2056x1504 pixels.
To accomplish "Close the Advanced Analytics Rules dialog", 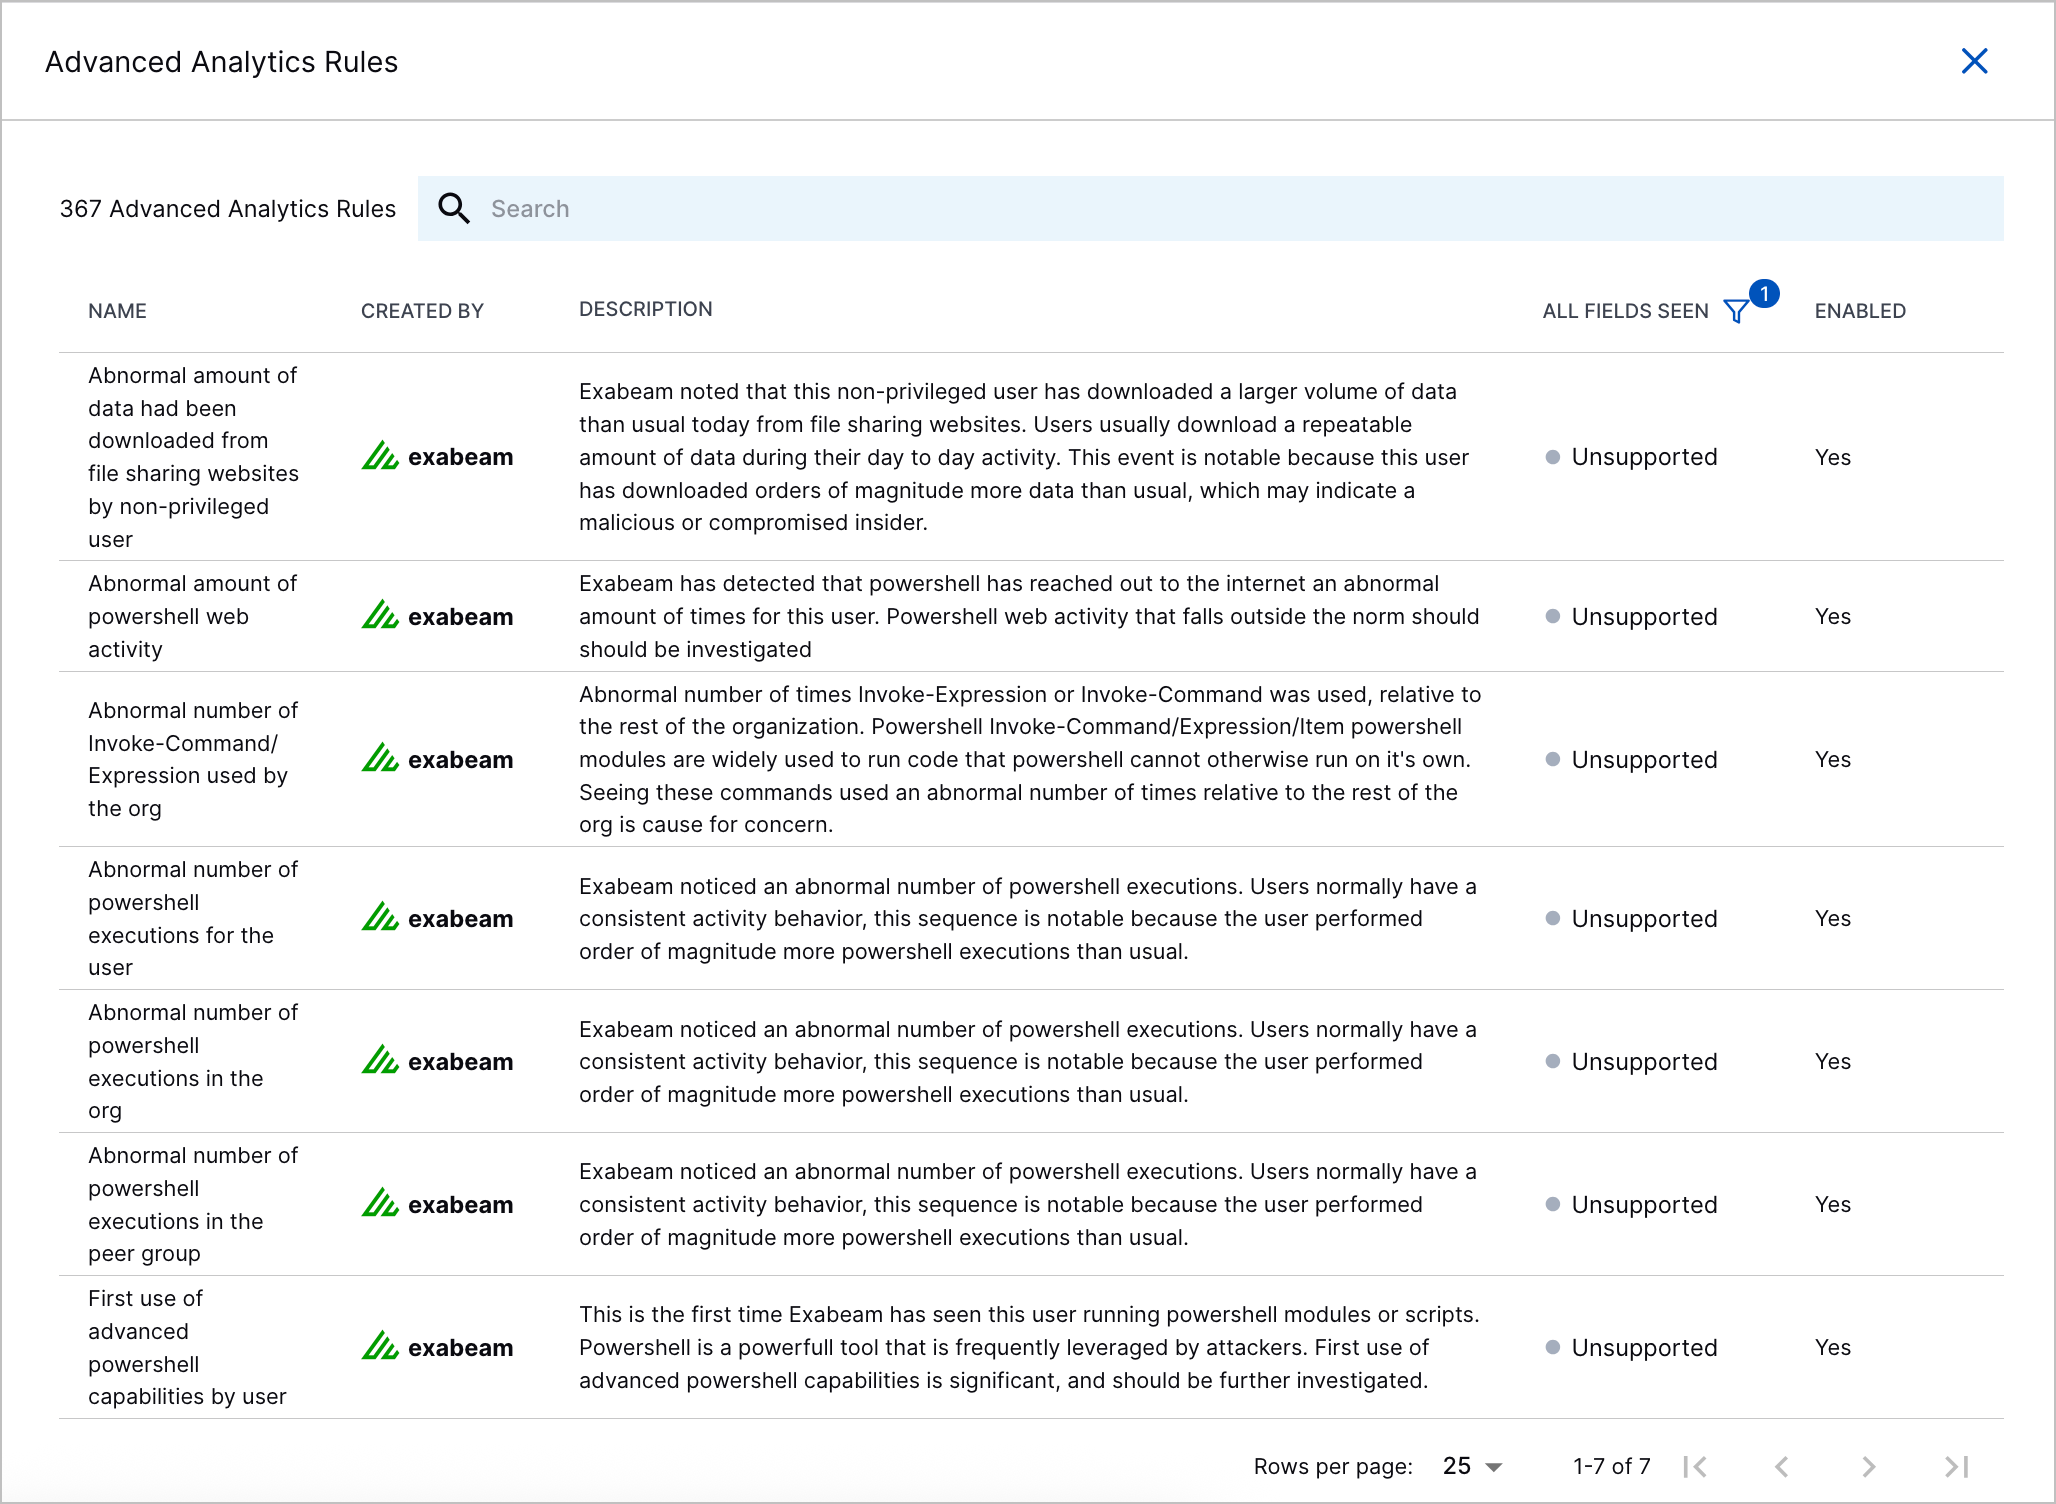I will click(1974, 62).
